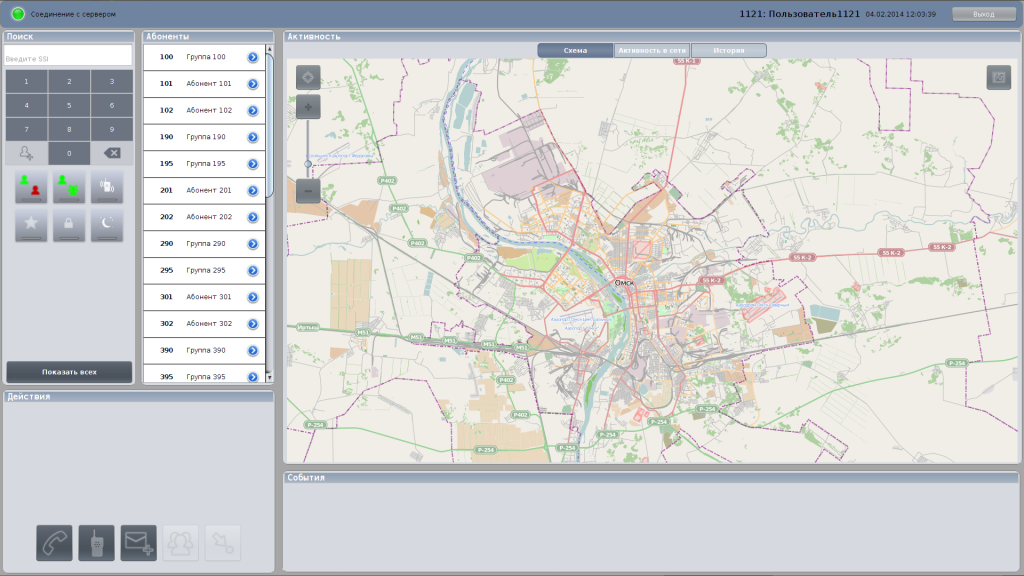Open the new message envelope button
This screenshot has width=1024, height=576.
[x=138, y=542]
